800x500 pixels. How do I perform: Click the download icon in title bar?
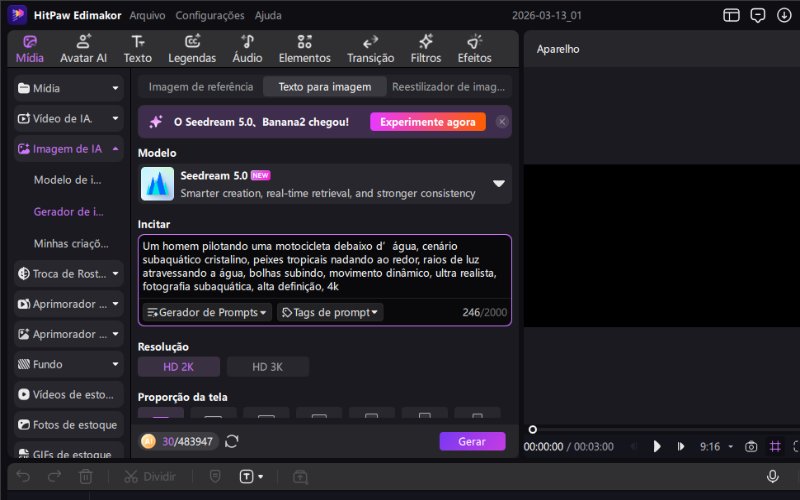click(784, 15)
